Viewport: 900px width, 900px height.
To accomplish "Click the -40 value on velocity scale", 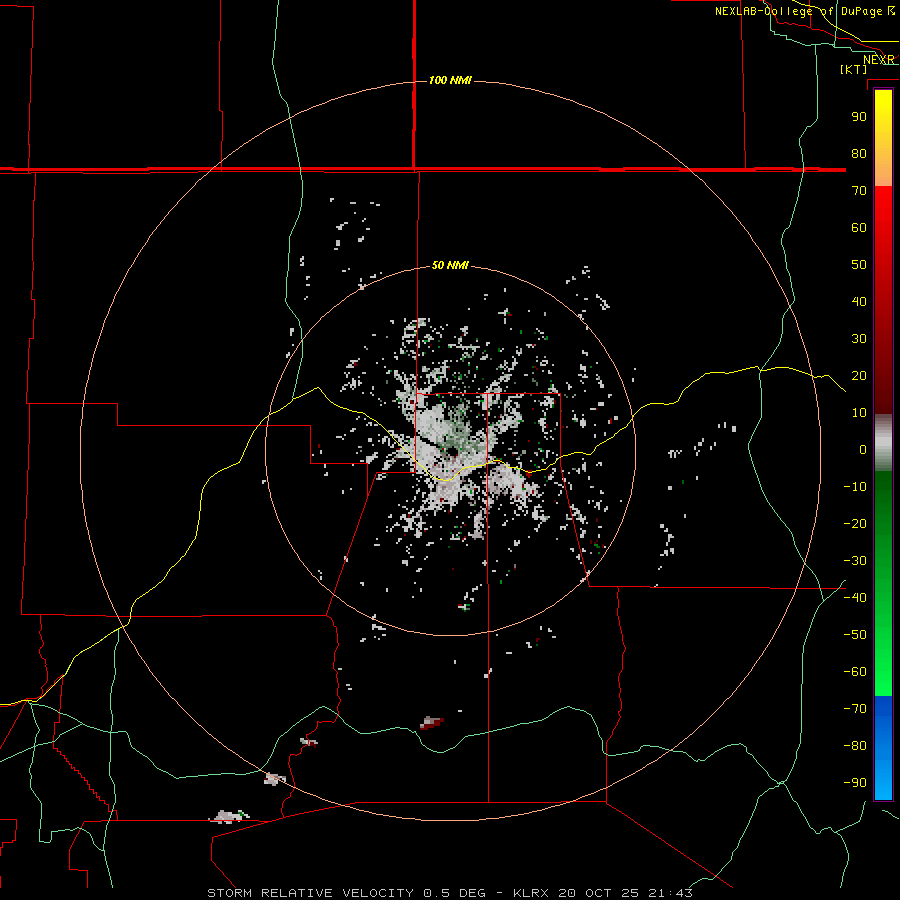I will (x=855, y=598).
